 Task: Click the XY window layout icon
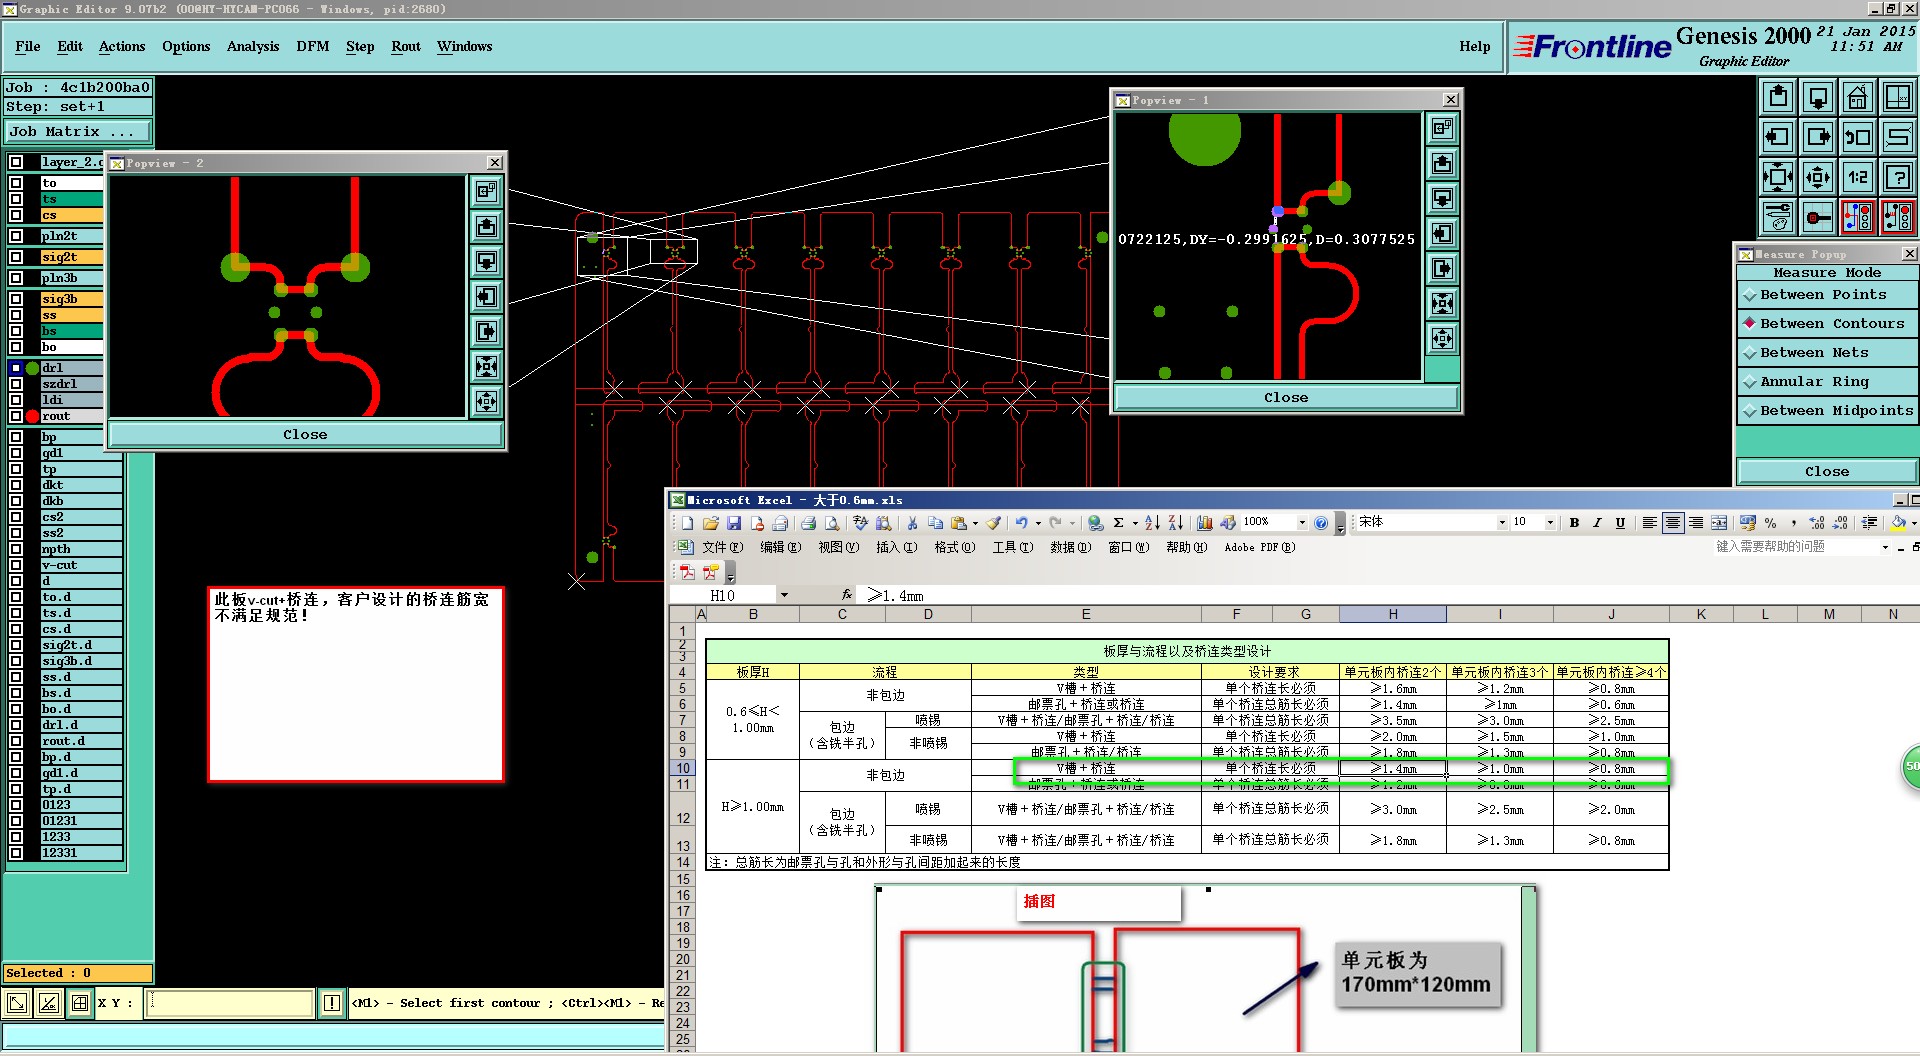tap(1898, 97)
